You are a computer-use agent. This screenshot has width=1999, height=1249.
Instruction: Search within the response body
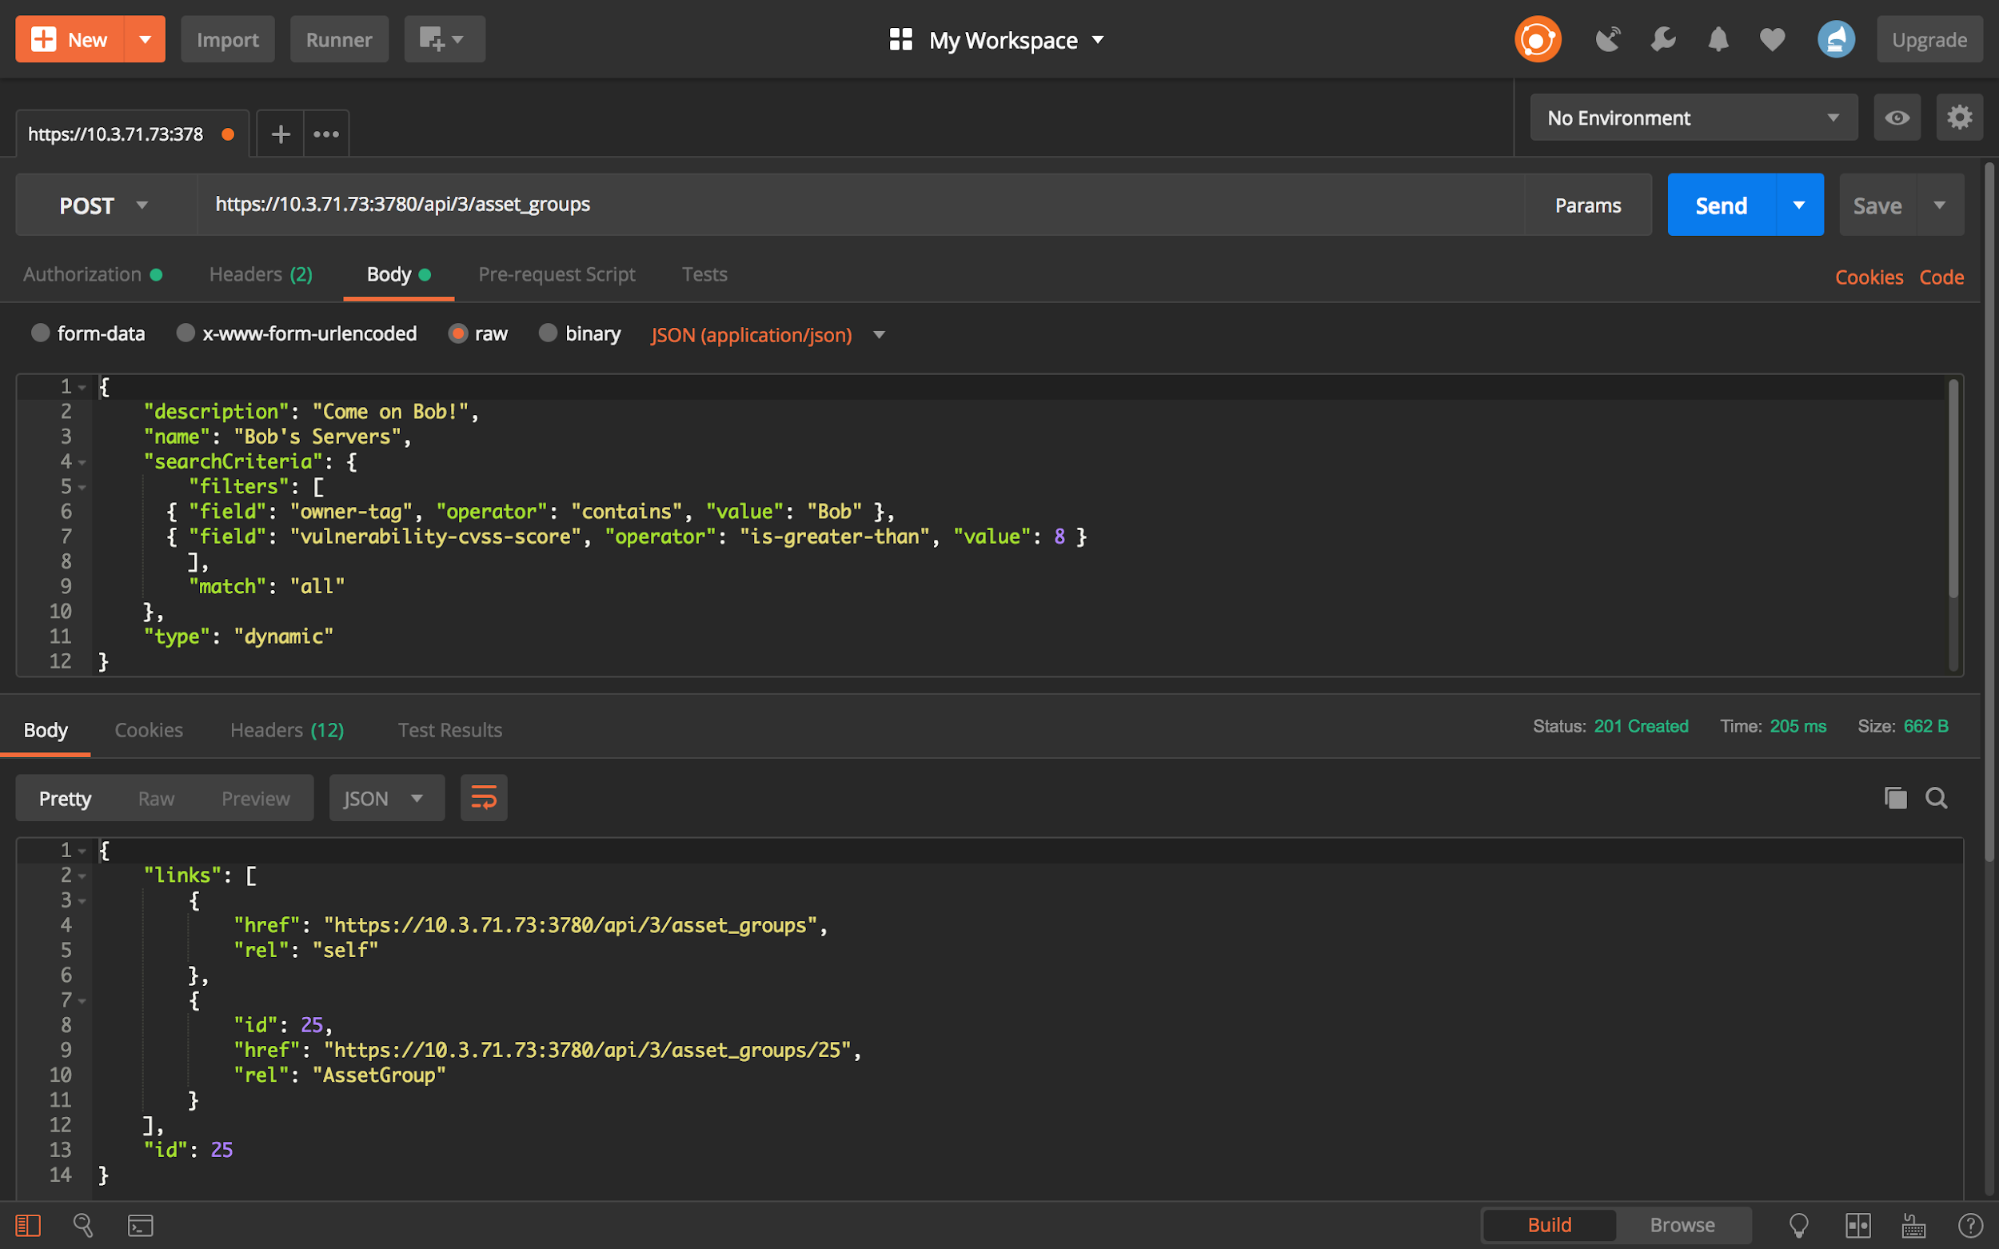pos(1936,798)
